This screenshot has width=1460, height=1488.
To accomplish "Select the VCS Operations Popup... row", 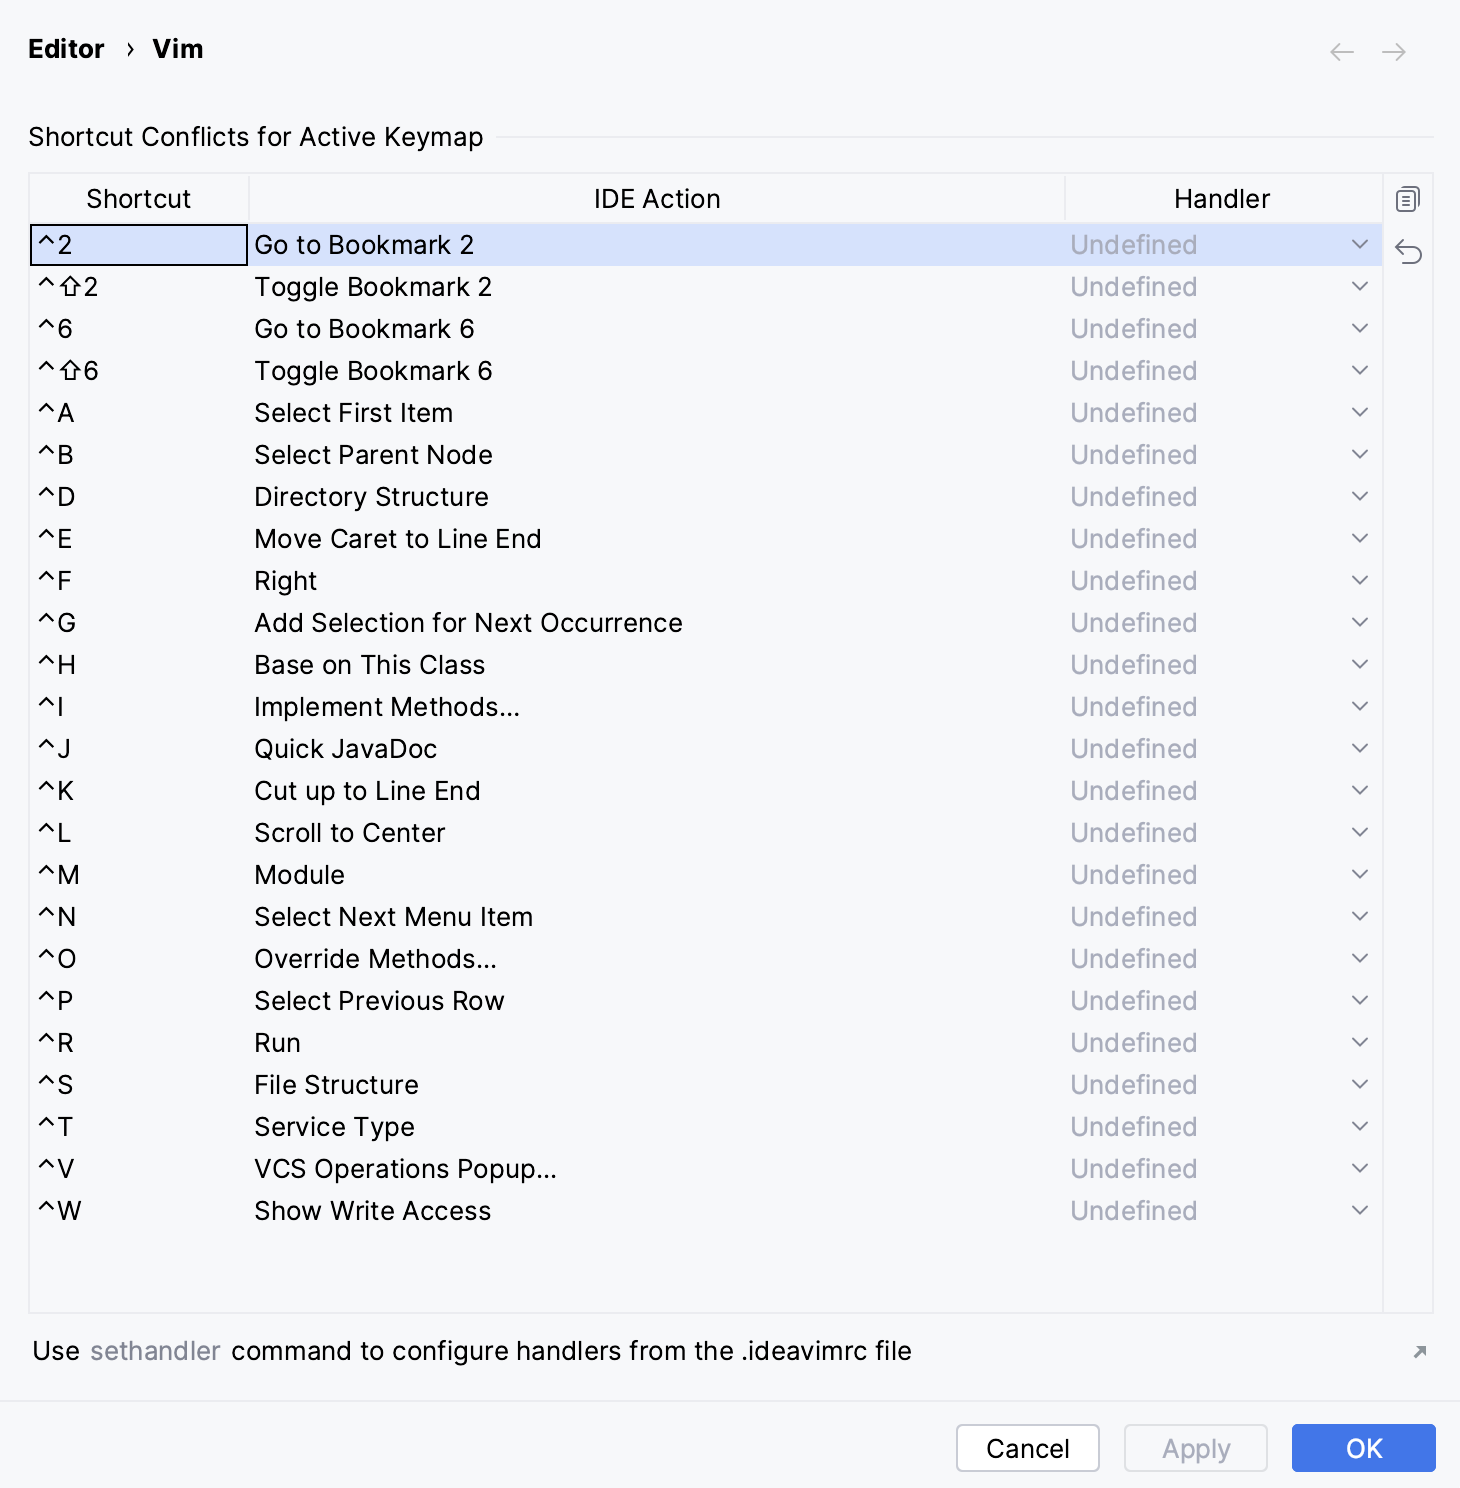I will coord(706,1169).
